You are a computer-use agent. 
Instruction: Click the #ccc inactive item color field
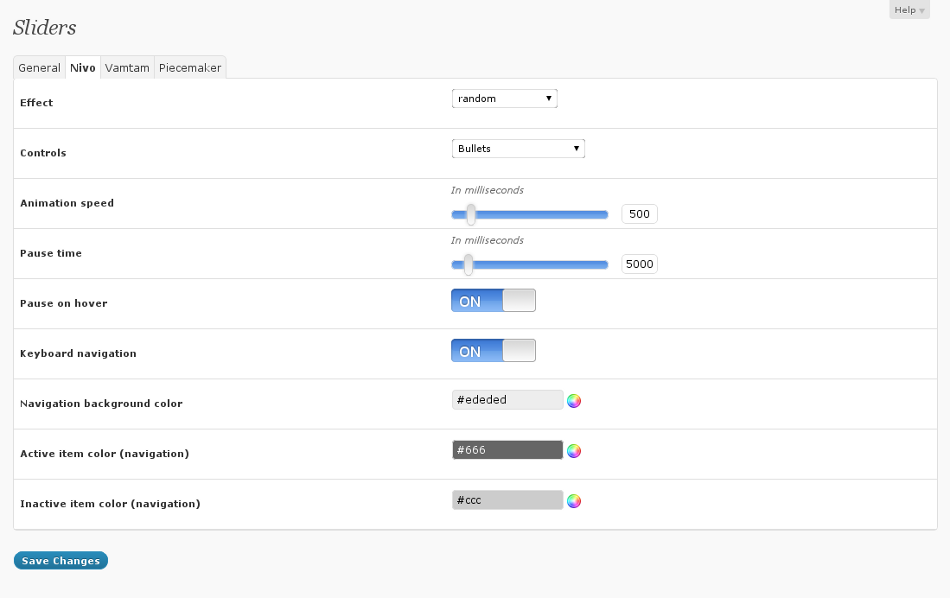point(507,500)
